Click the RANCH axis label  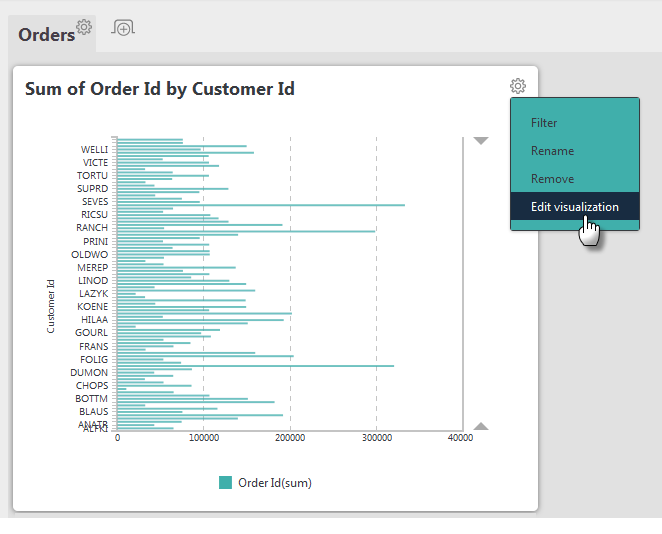[92, 228]
